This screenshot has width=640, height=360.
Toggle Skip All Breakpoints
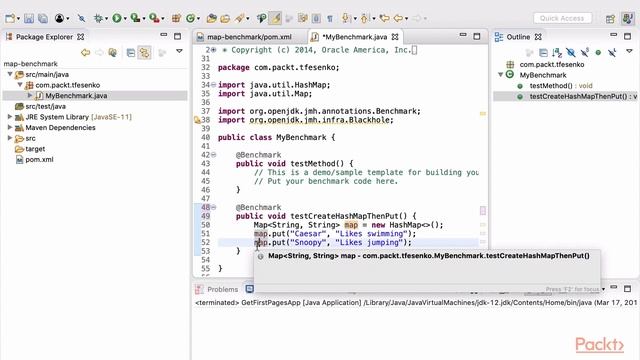[x=81, y=18]
